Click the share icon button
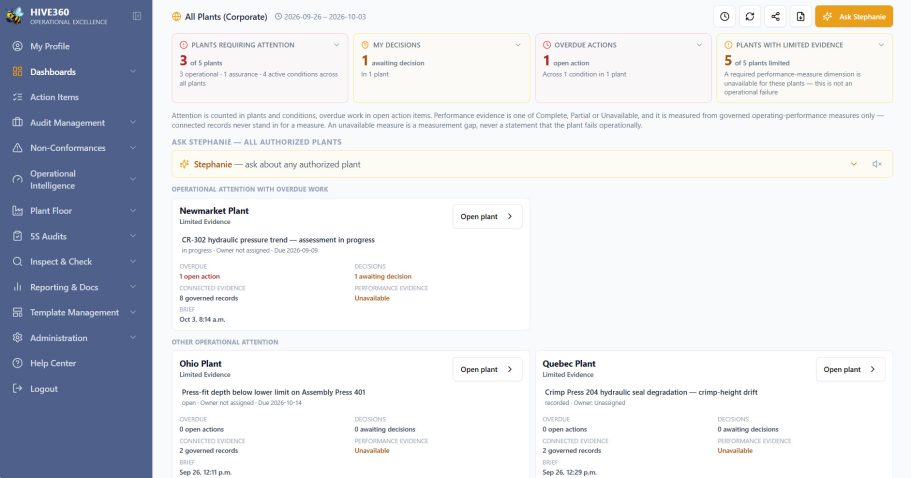Viewport: 911px width, 478px height. click(775, 16)
